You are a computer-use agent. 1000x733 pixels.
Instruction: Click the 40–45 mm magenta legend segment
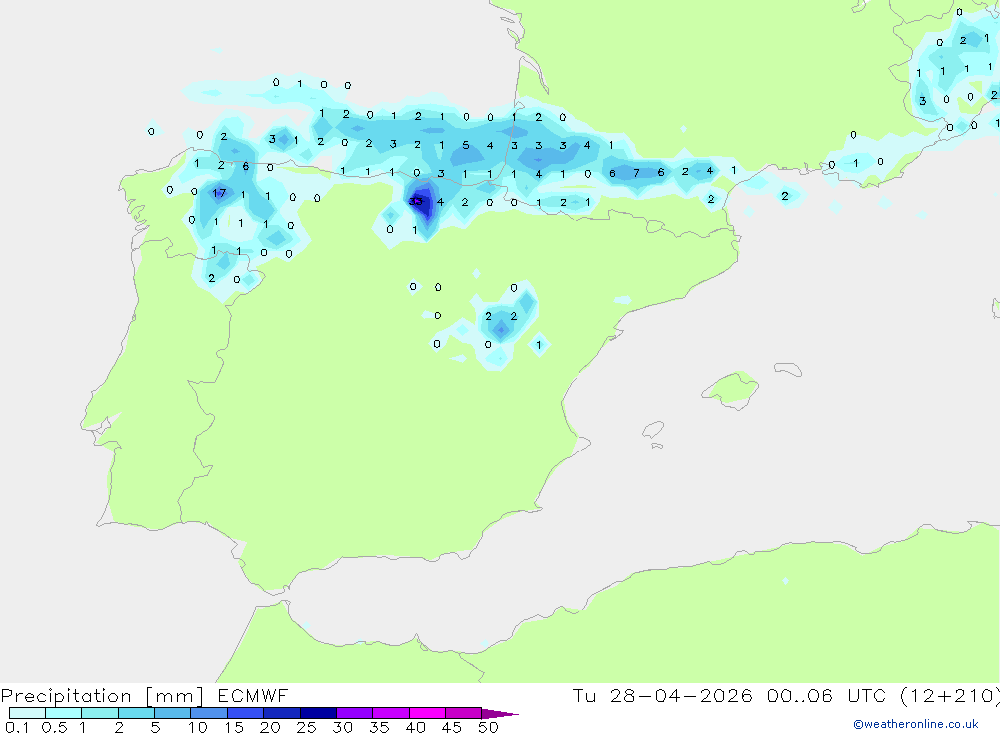(427, 713)
